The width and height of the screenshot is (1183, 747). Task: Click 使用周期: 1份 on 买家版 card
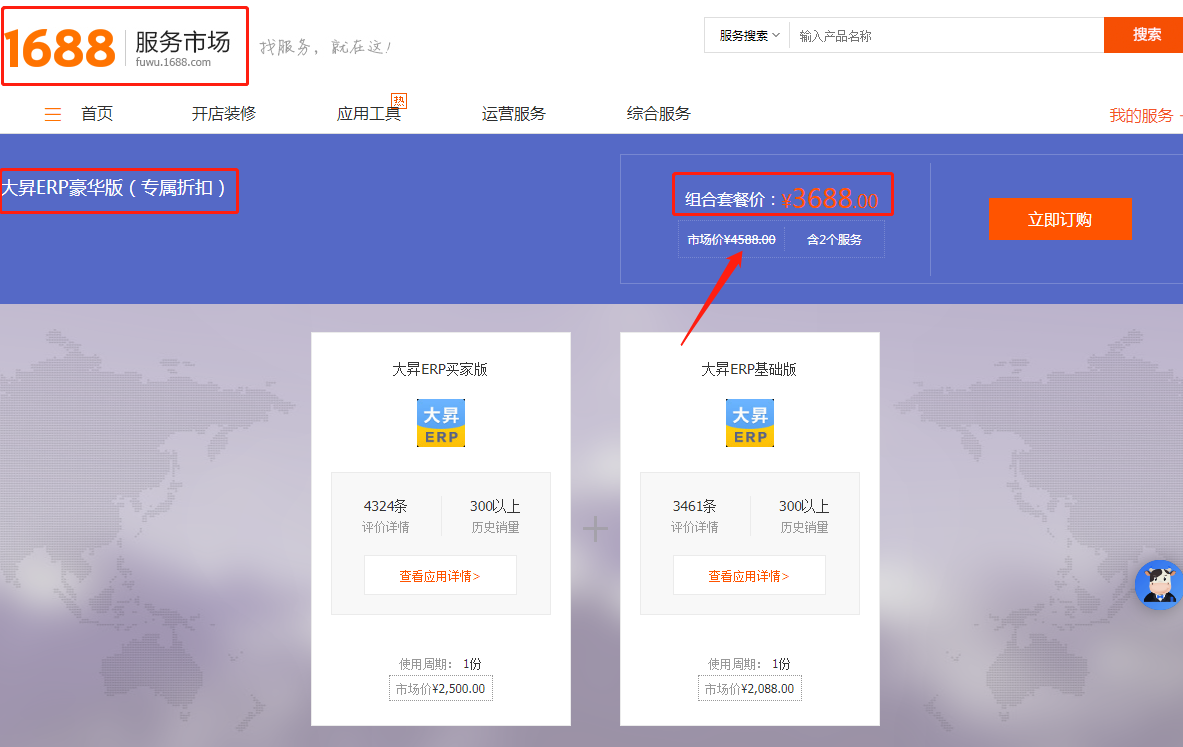[440, 664]
